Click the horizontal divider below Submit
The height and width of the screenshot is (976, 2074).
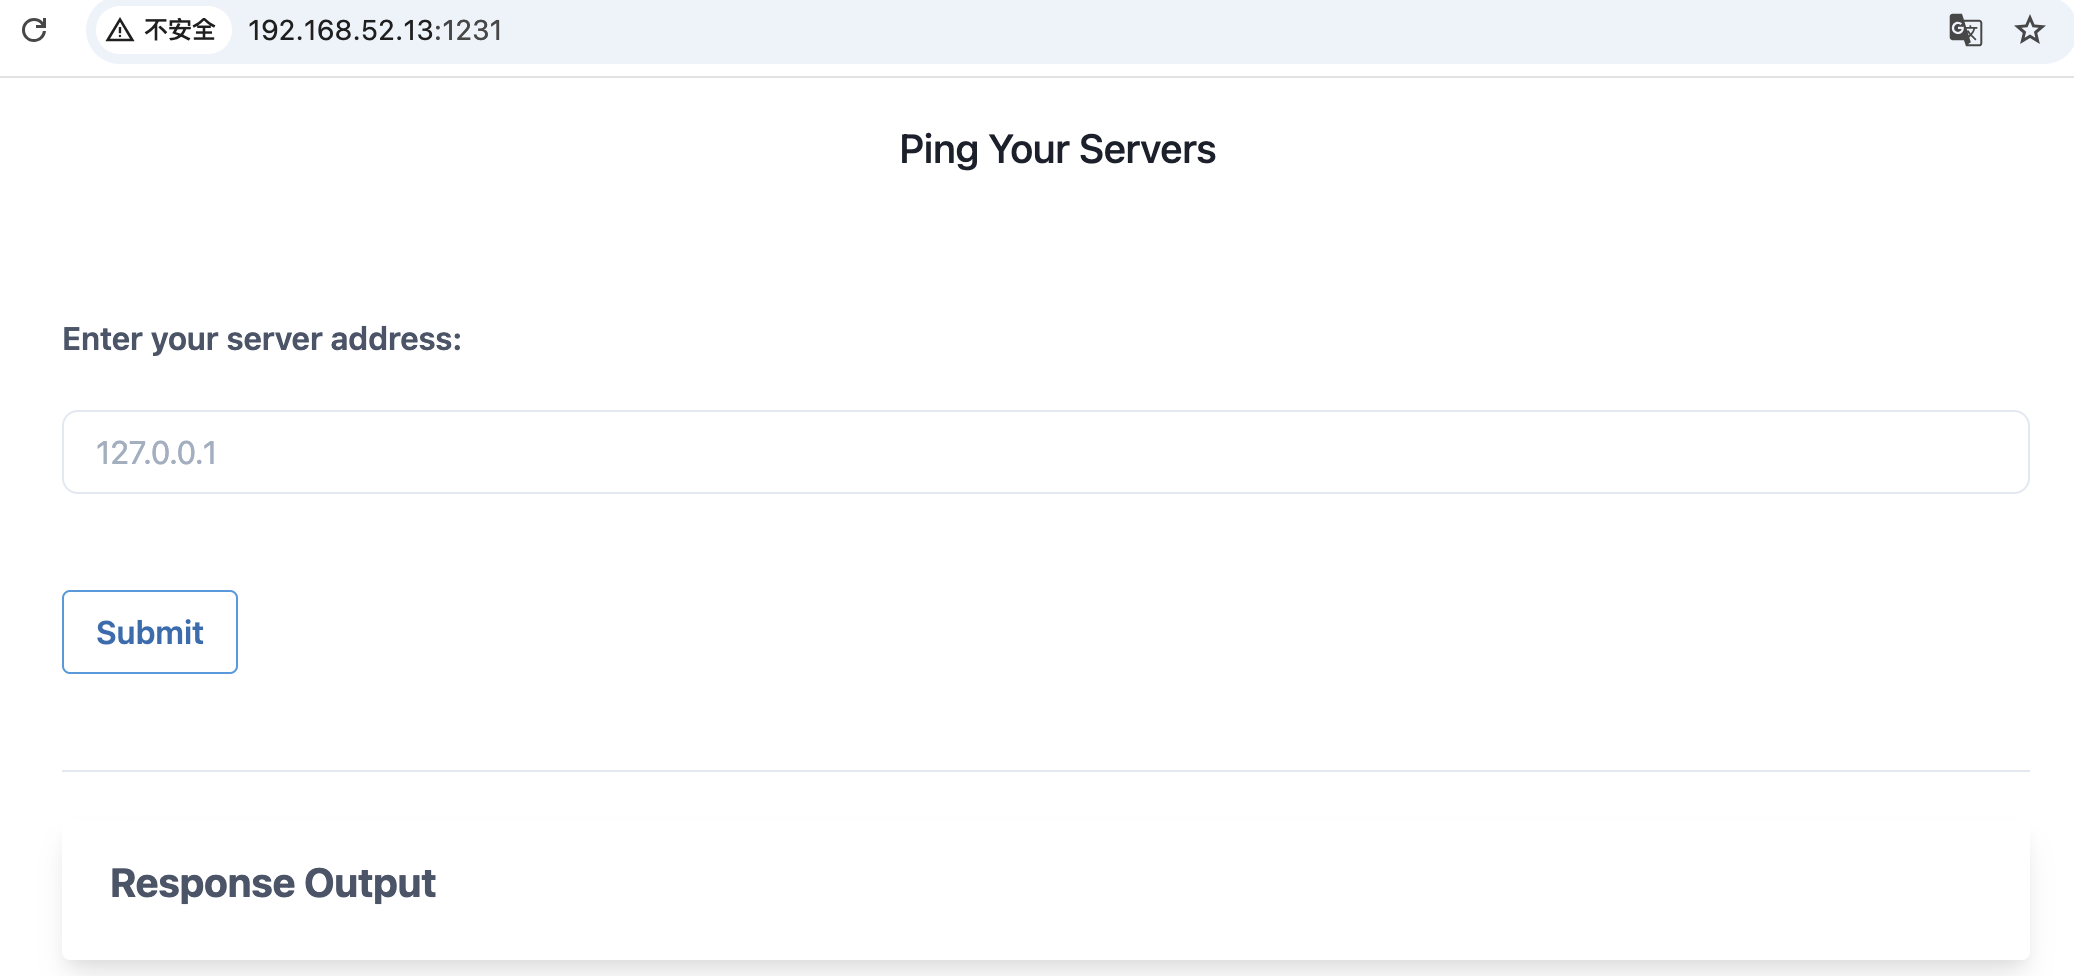[1045, 770]
